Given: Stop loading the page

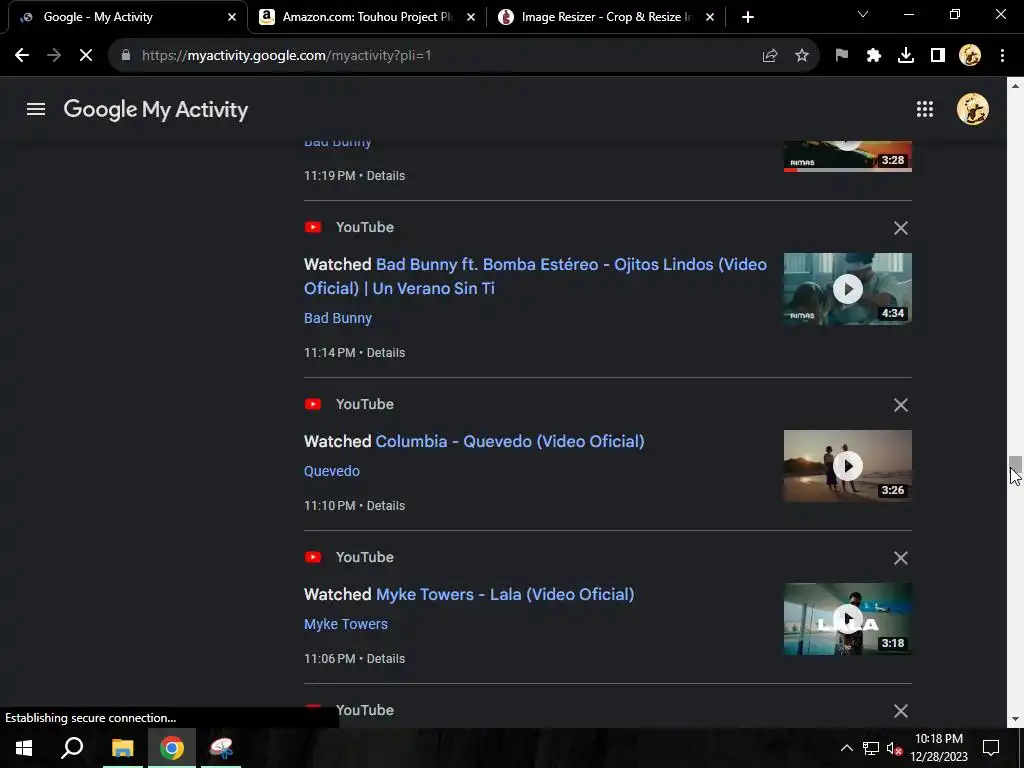Looking at the screenshot, I should pos(86,56).
